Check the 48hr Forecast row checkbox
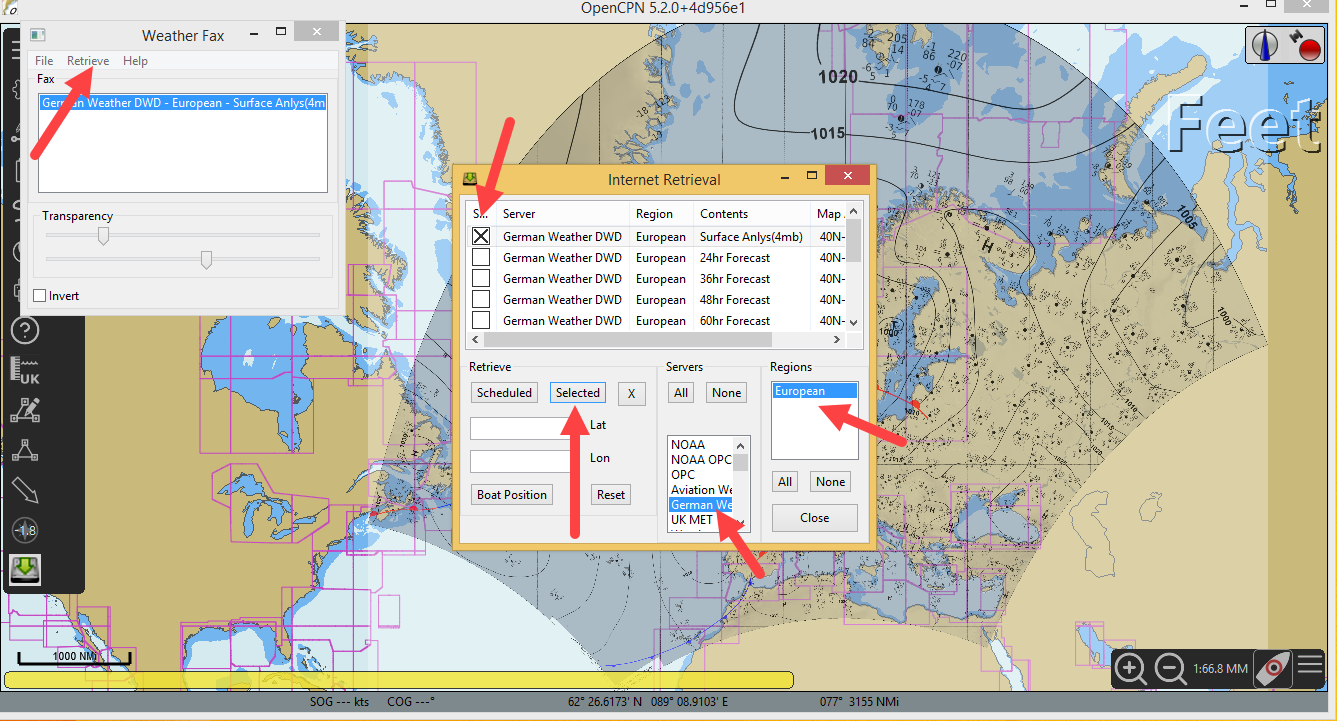Image resolution: width=1337 pixels, height=721 pixels. point(481,300)
